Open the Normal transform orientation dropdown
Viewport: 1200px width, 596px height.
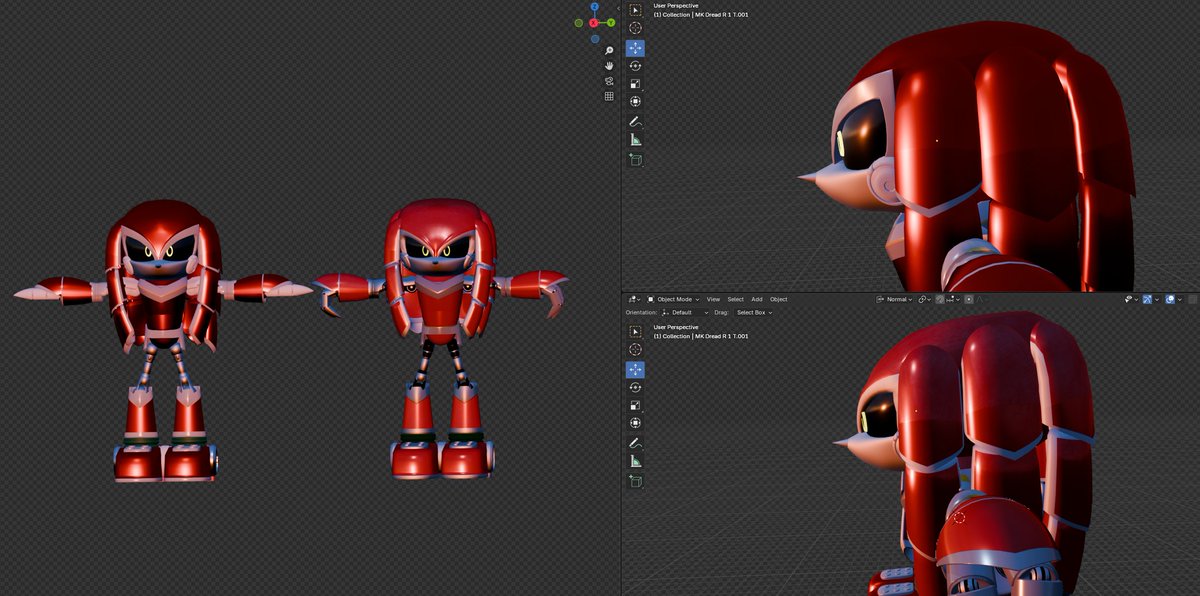(894, 299)
